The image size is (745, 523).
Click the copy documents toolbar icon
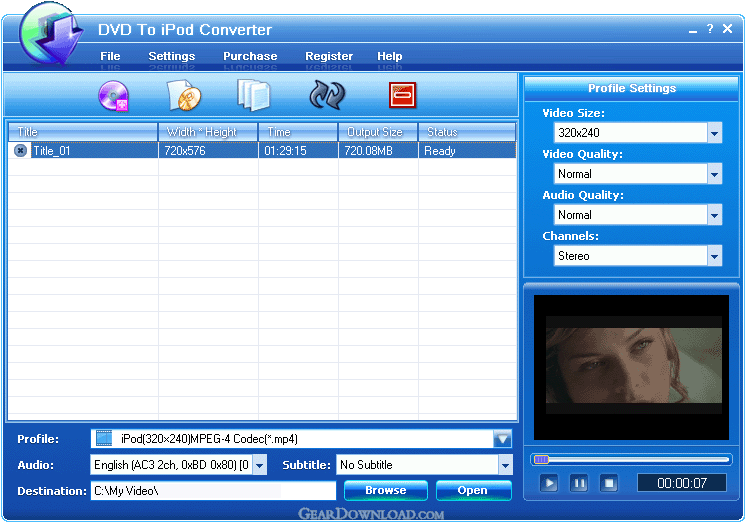point(254,95)
